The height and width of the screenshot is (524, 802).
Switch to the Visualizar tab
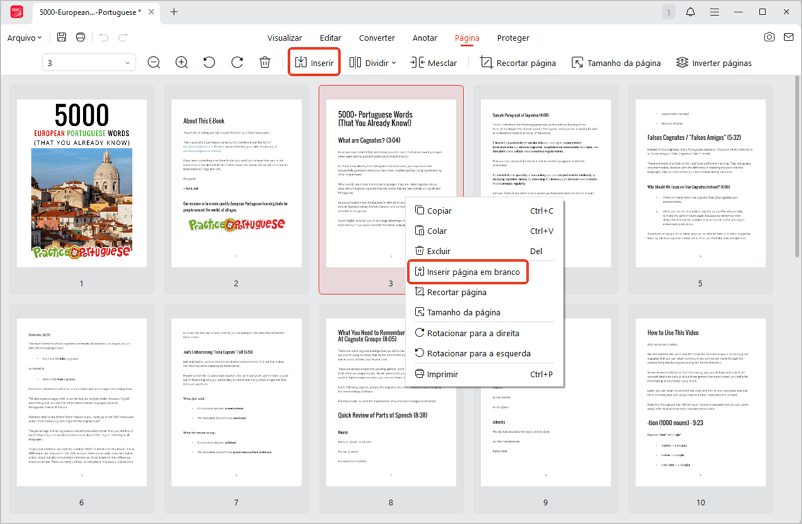point(284,38)
